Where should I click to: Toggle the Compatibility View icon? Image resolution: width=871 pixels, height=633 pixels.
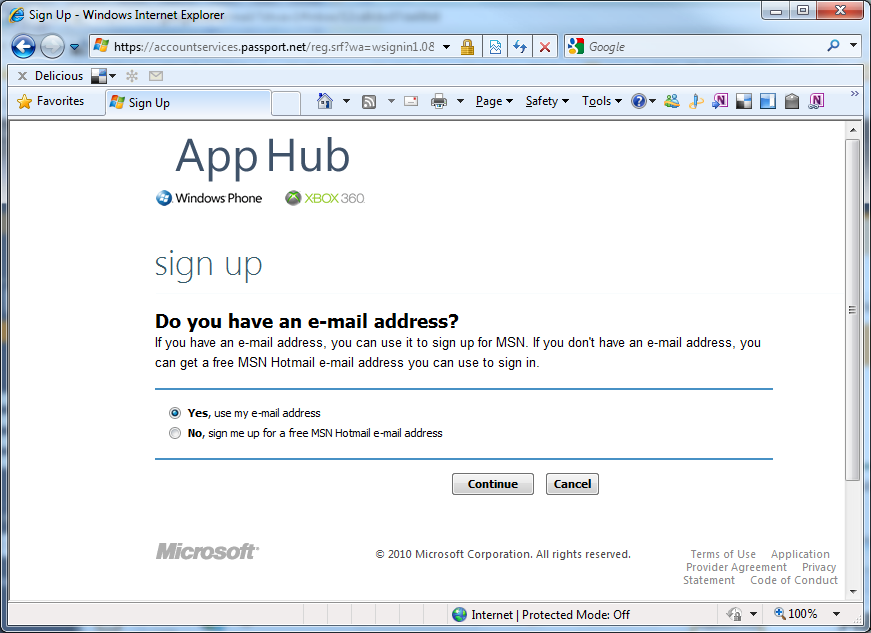click(x=495, y=47)
